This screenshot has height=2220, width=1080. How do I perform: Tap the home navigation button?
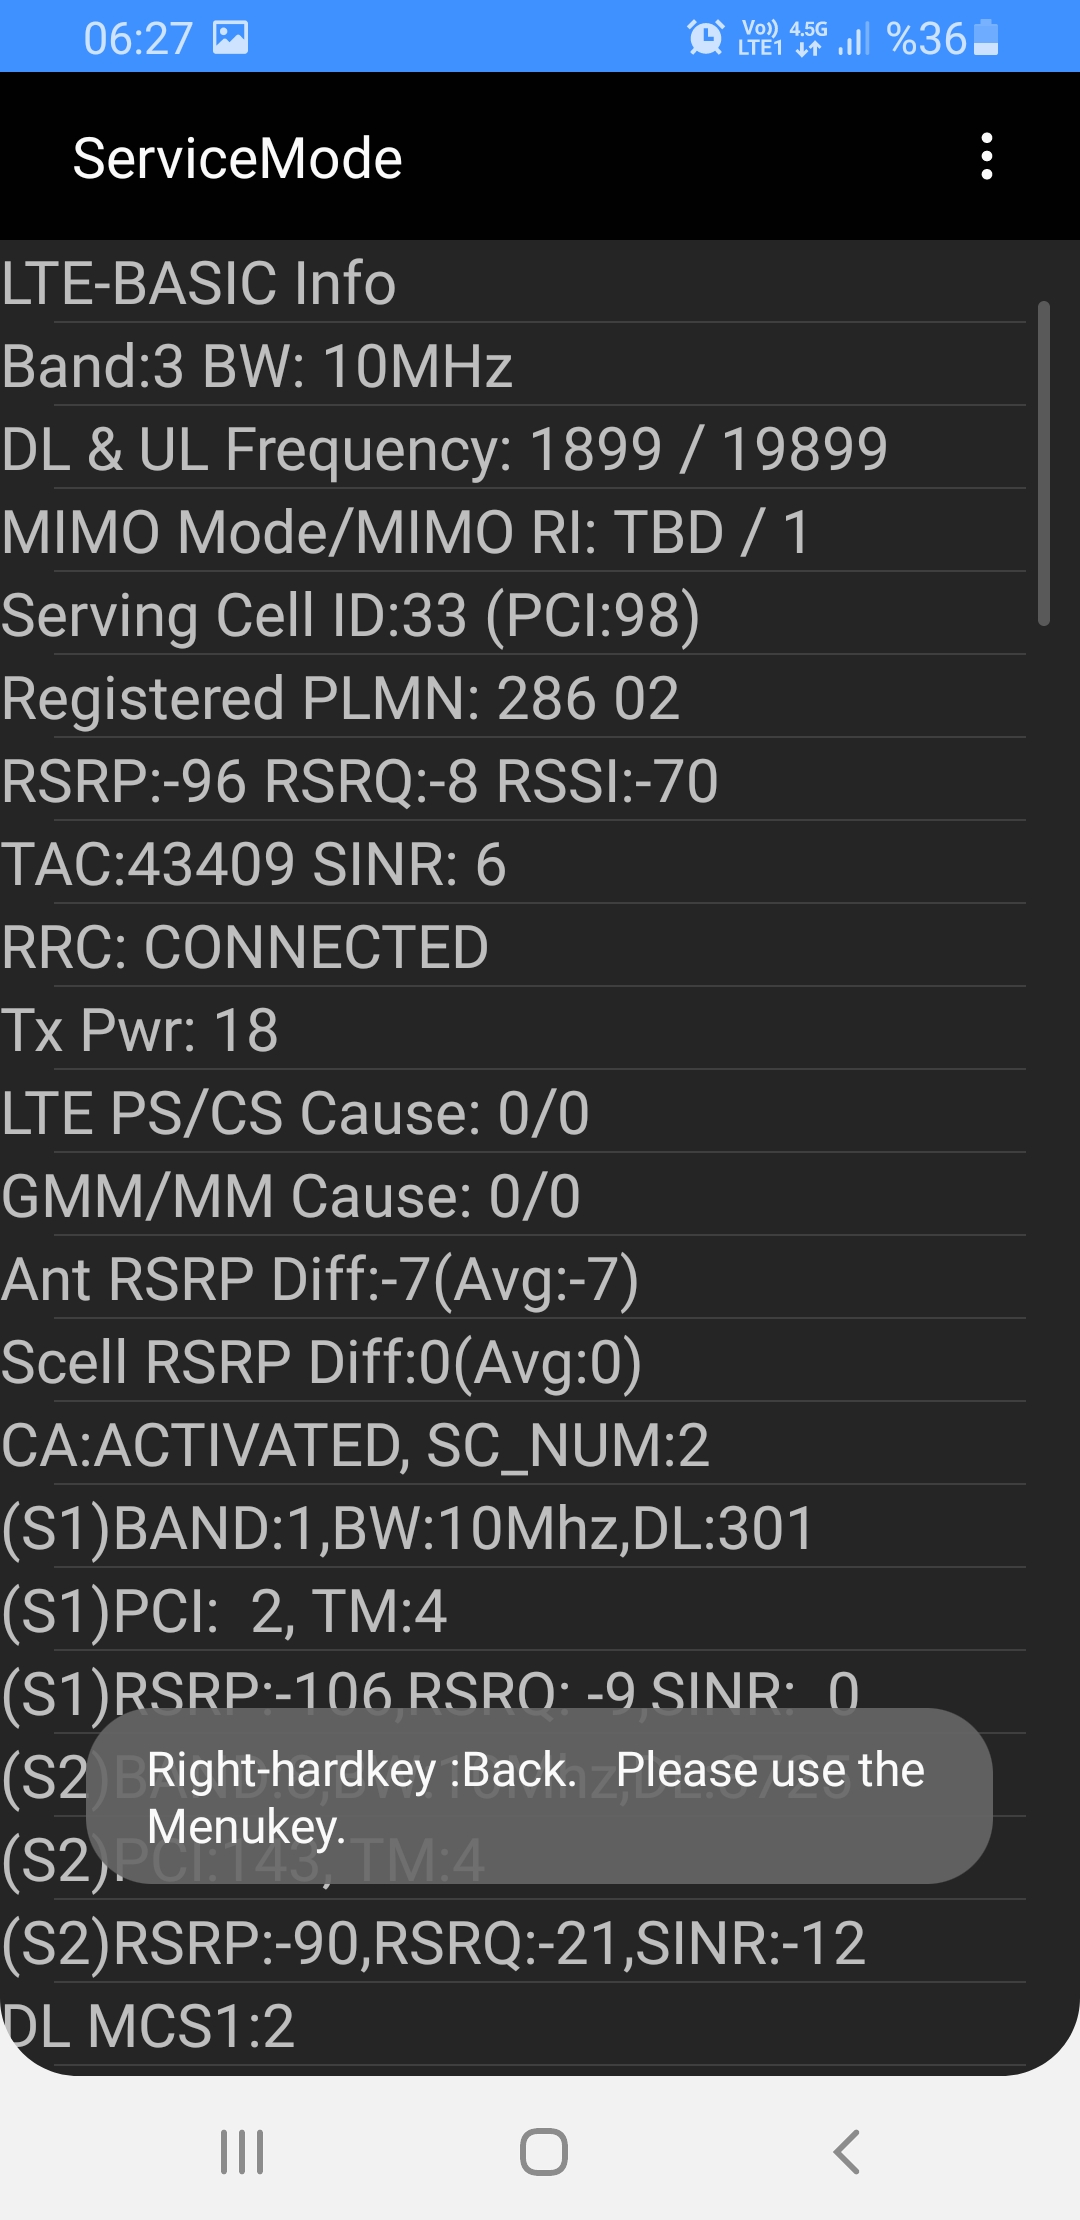pyautogui.click(x=544, y=2152)
